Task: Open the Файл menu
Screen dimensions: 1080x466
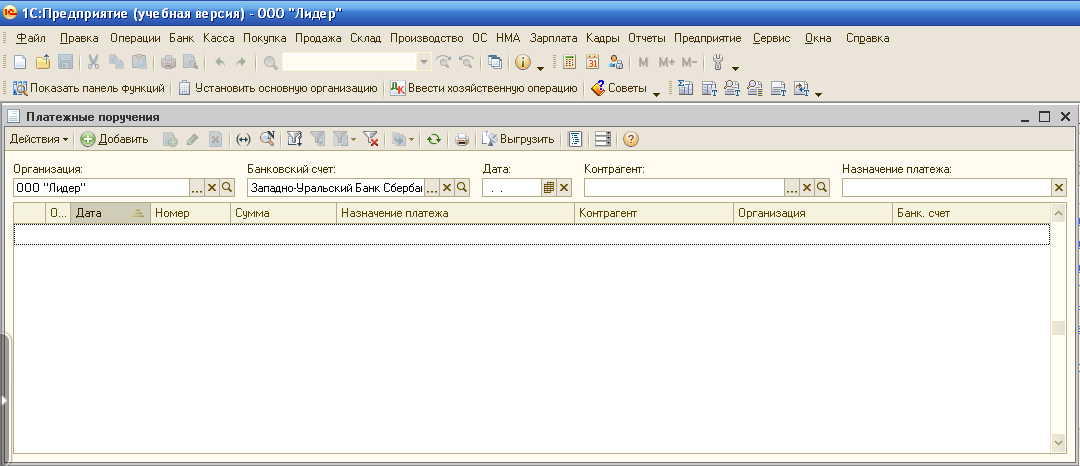Action: click(31, 39)
